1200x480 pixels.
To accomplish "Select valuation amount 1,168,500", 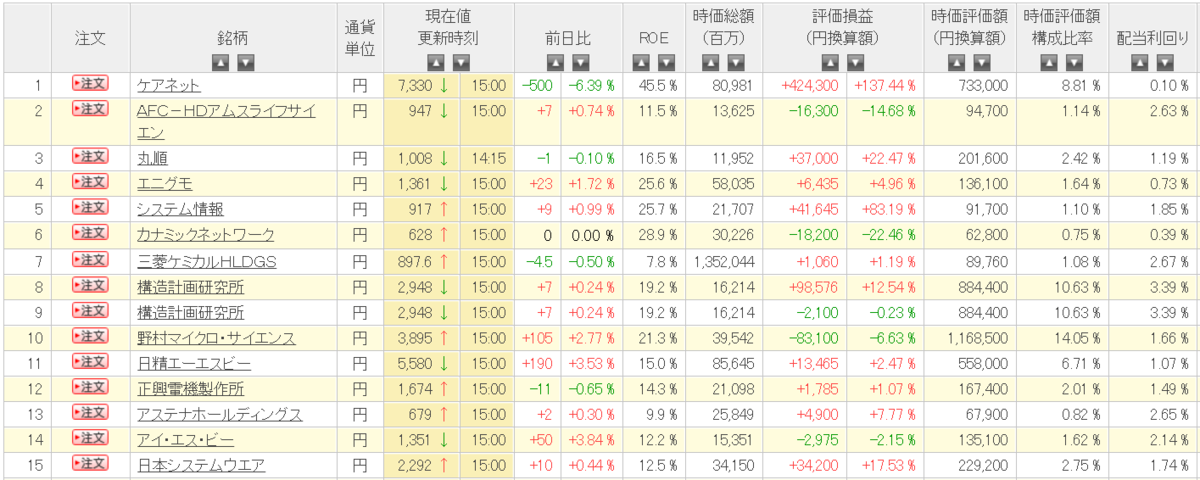I will [x=977, y=338].
